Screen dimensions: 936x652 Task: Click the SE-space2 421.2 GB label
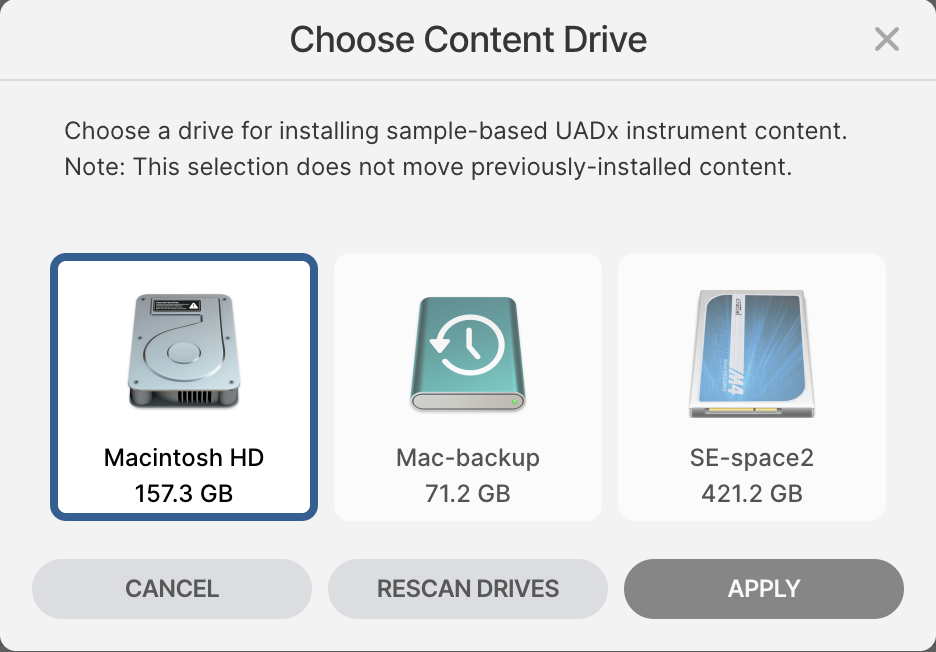click(x=751, y=476)
